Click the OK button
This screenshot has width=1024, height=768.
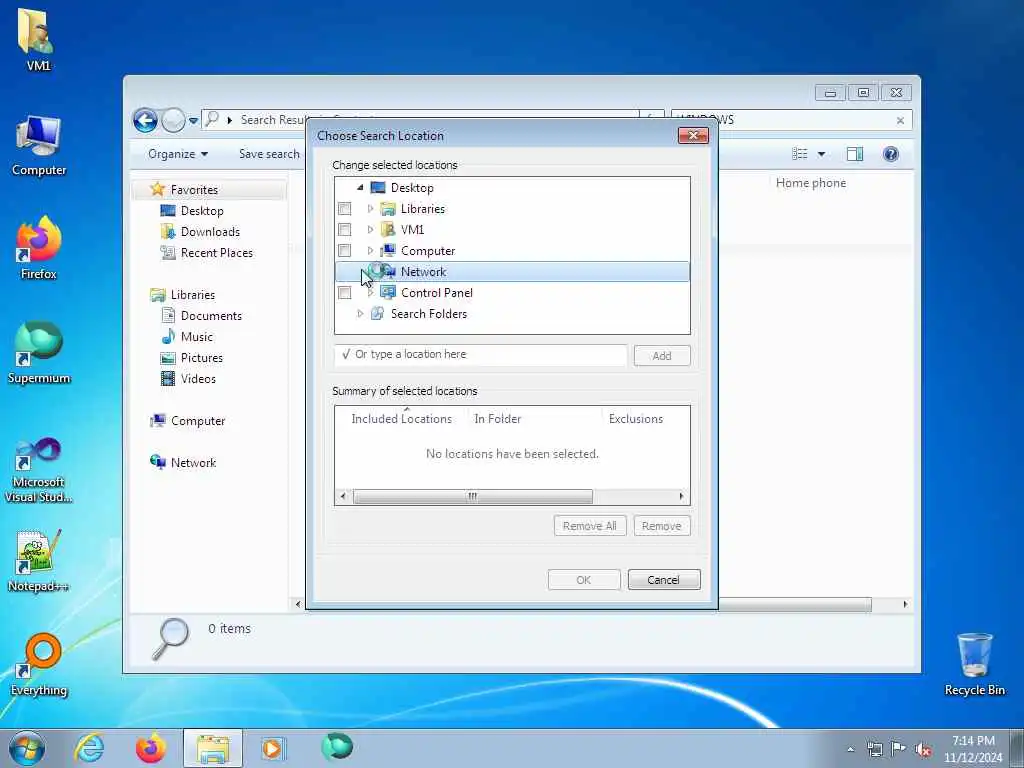[584, 580]
